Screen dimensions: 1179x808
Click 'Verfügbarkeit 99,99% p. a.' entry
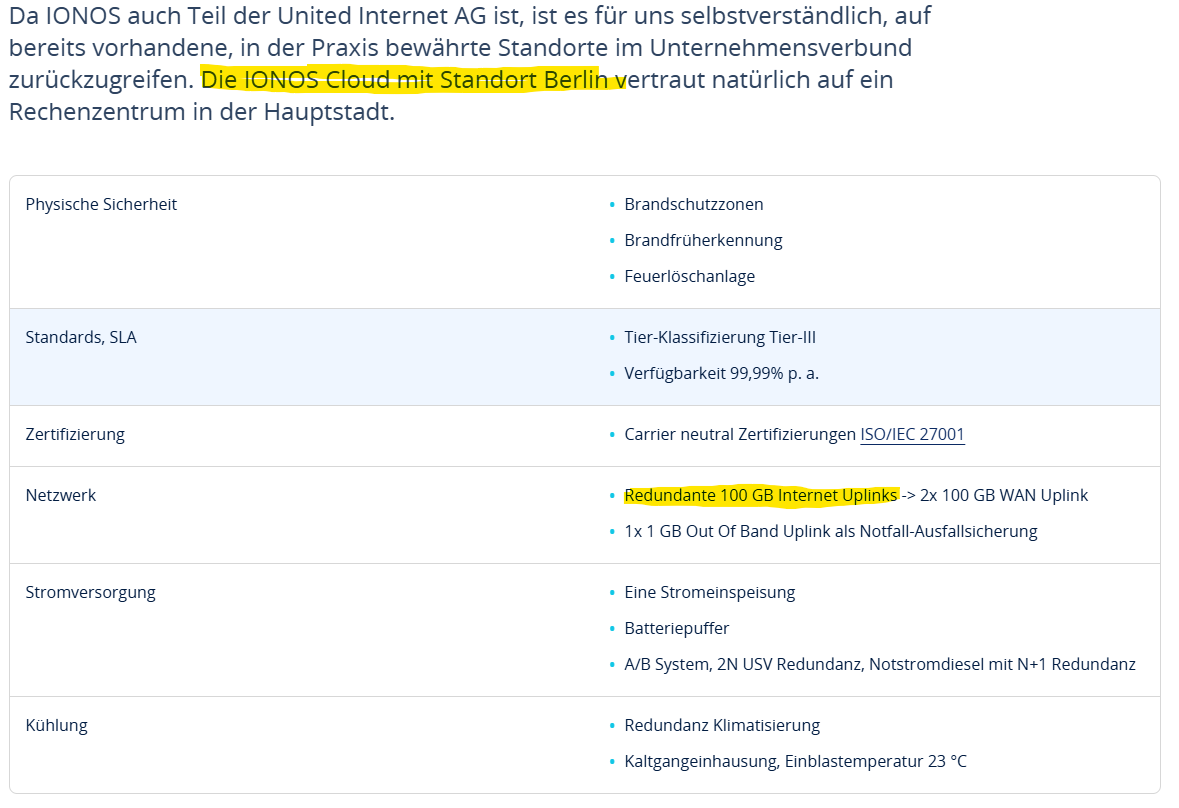pyautogui.click(x=721, y=374)
